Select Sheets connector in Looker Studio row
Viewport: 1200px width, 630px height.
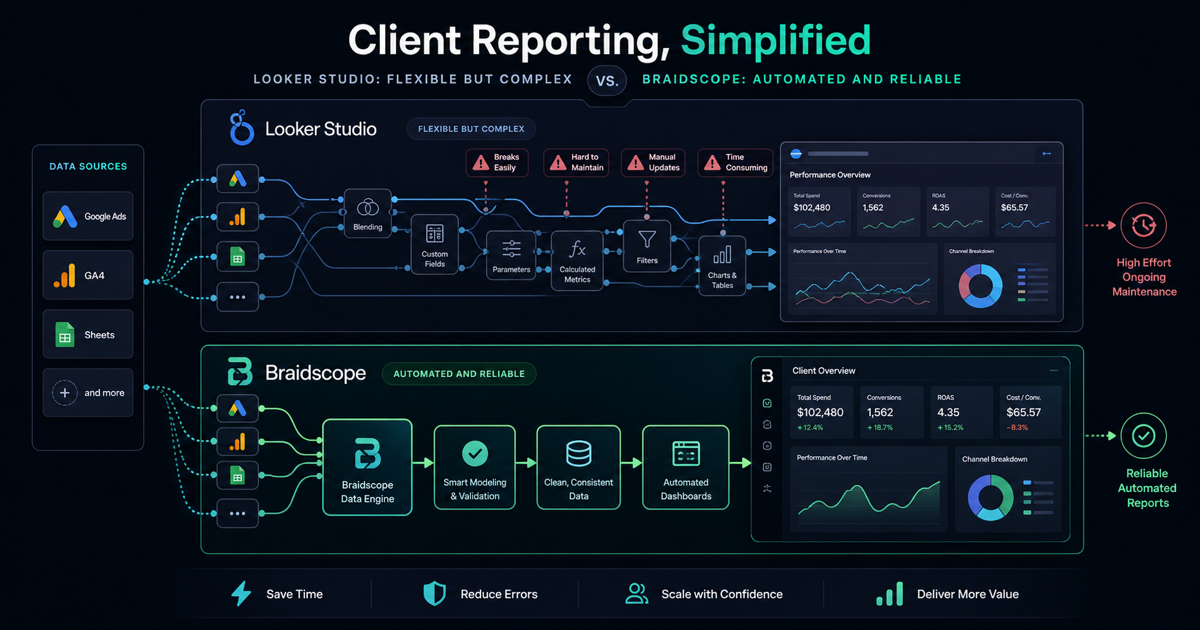pos(238,257)
